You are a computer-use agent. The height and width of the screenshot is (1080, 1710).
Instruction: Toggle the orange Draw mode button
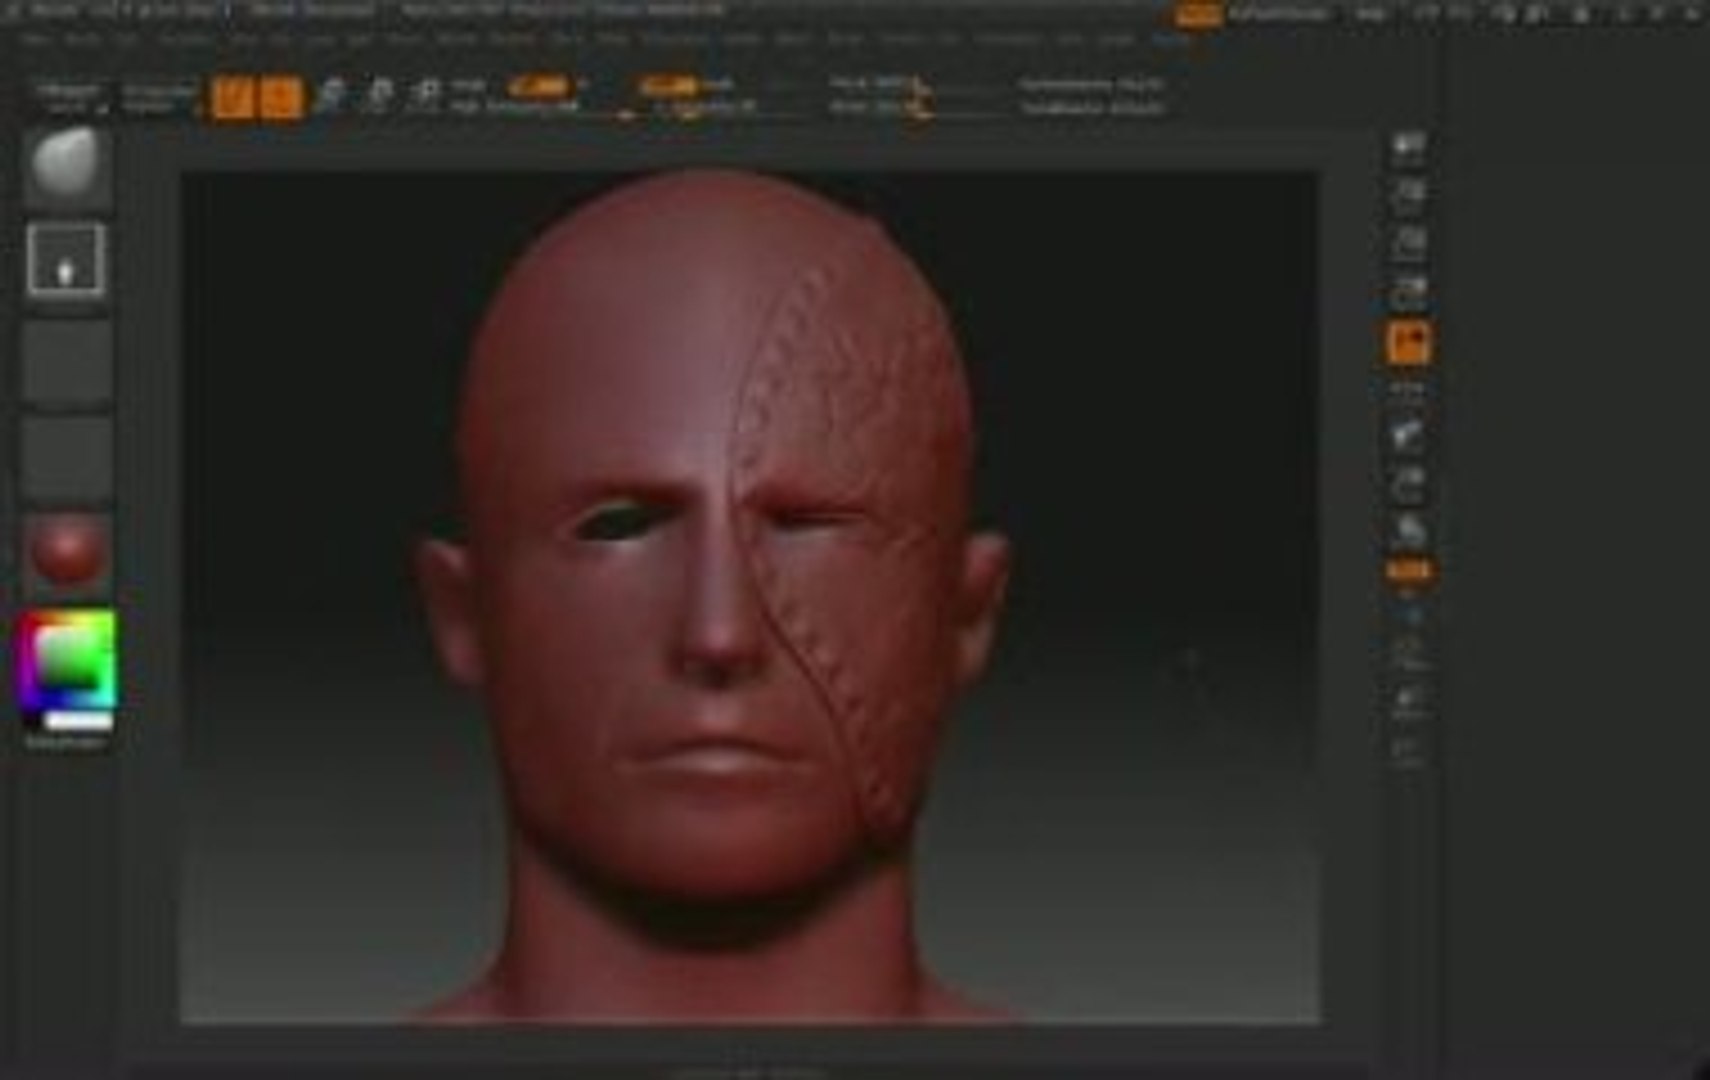[x=280, y=98]
